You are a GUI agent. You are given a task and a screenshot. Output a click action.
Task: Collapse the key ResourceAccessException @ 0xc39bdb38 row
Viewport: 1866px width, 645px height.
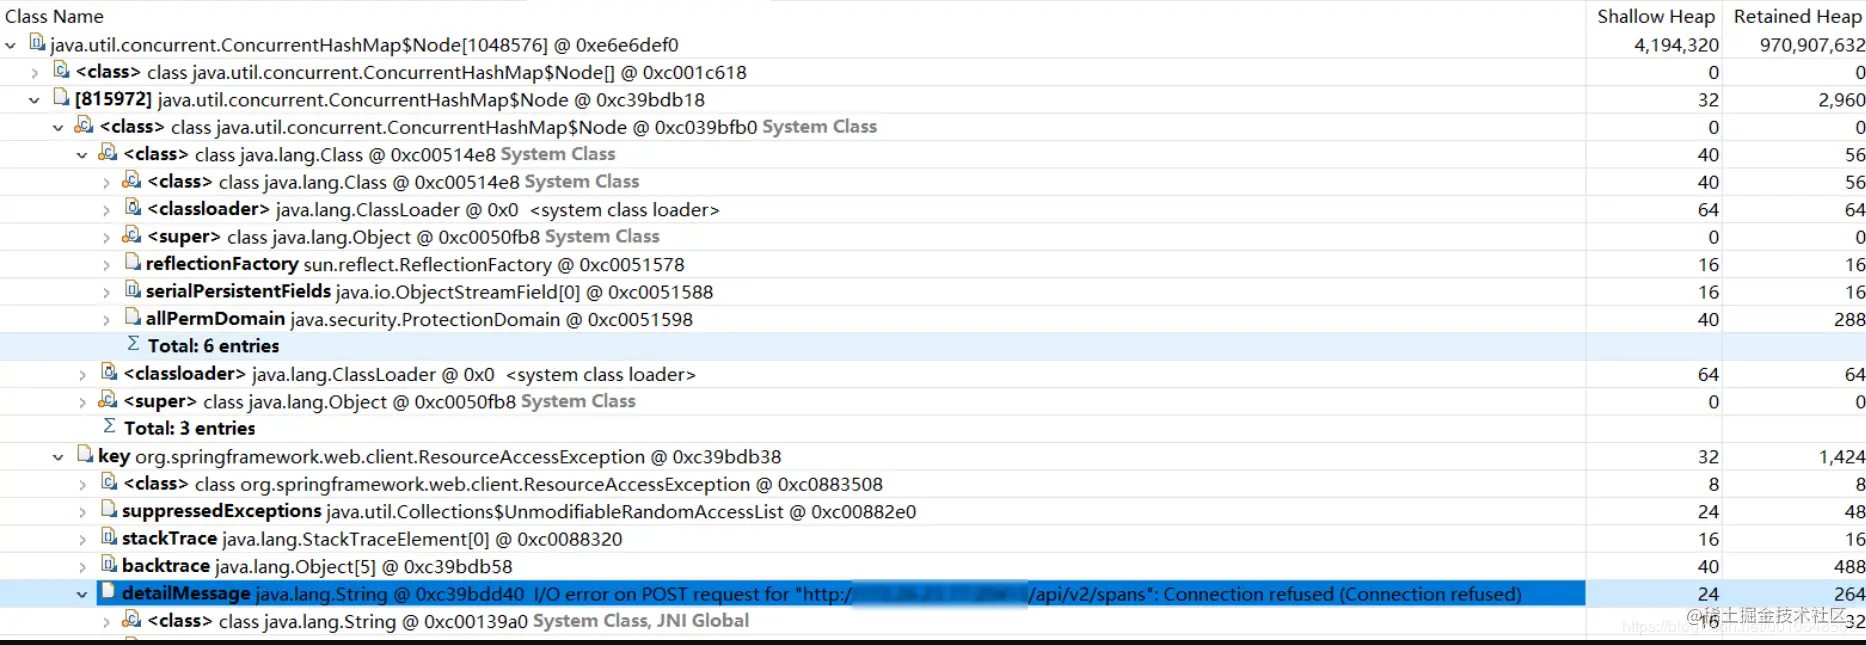click(x=58, y=457)
